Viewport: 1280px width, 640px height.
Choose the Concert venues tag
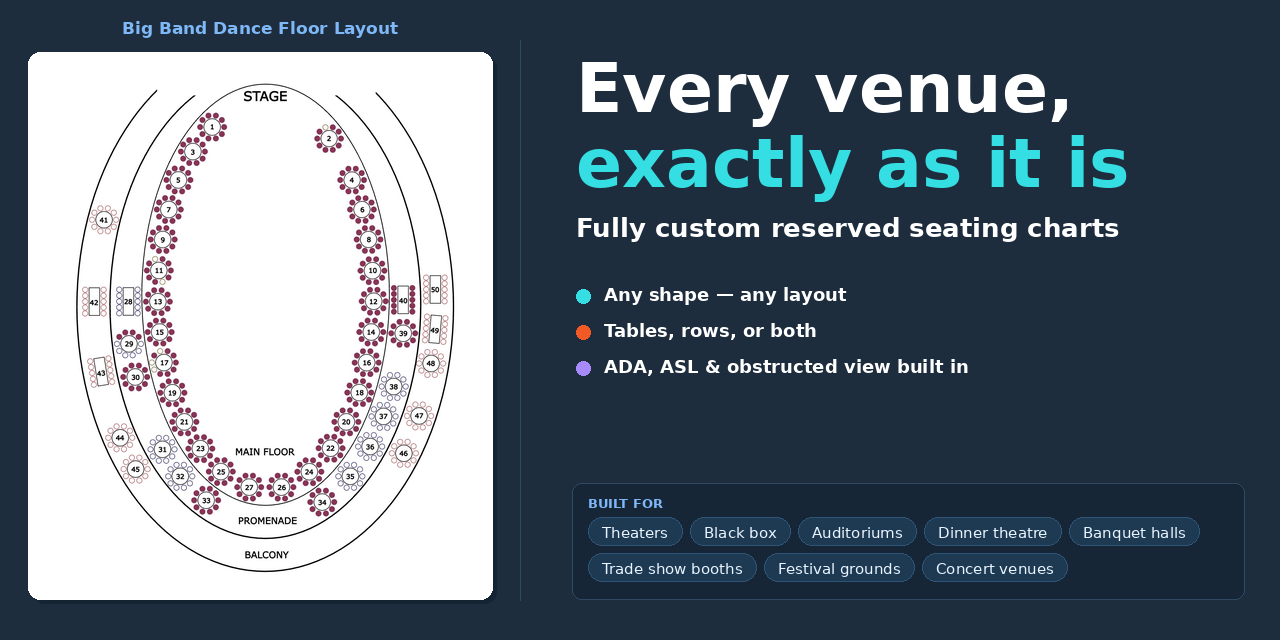coord(995,568)
